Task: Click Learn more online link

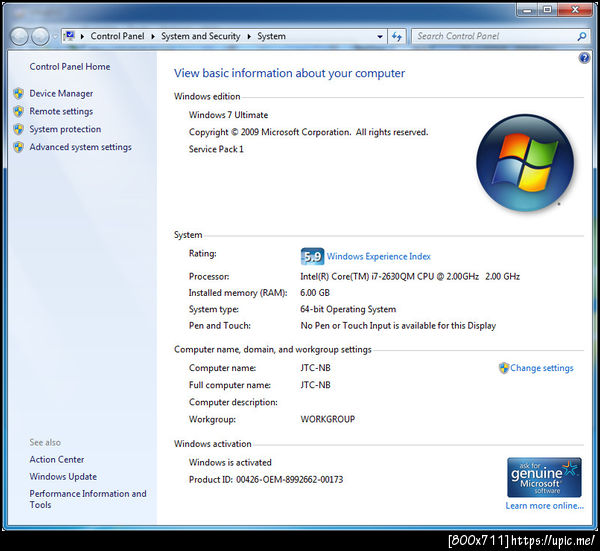Action: point(545,506)
